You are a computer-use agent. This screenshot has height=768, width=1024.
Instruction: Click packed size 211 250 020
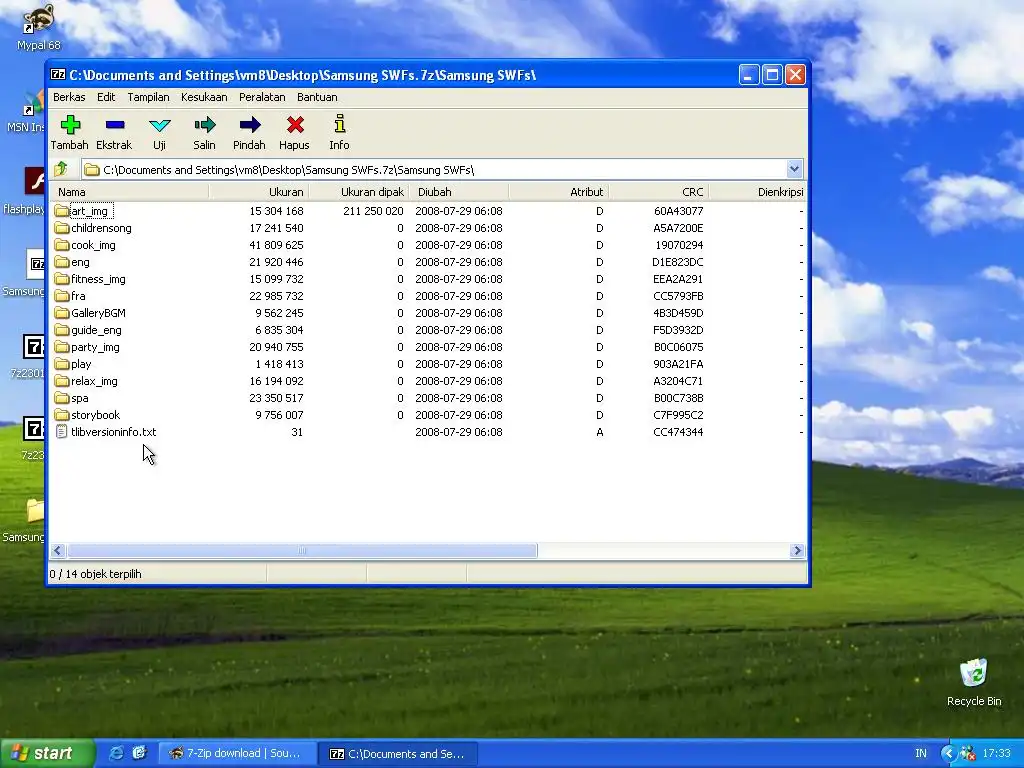pos(374,211)
